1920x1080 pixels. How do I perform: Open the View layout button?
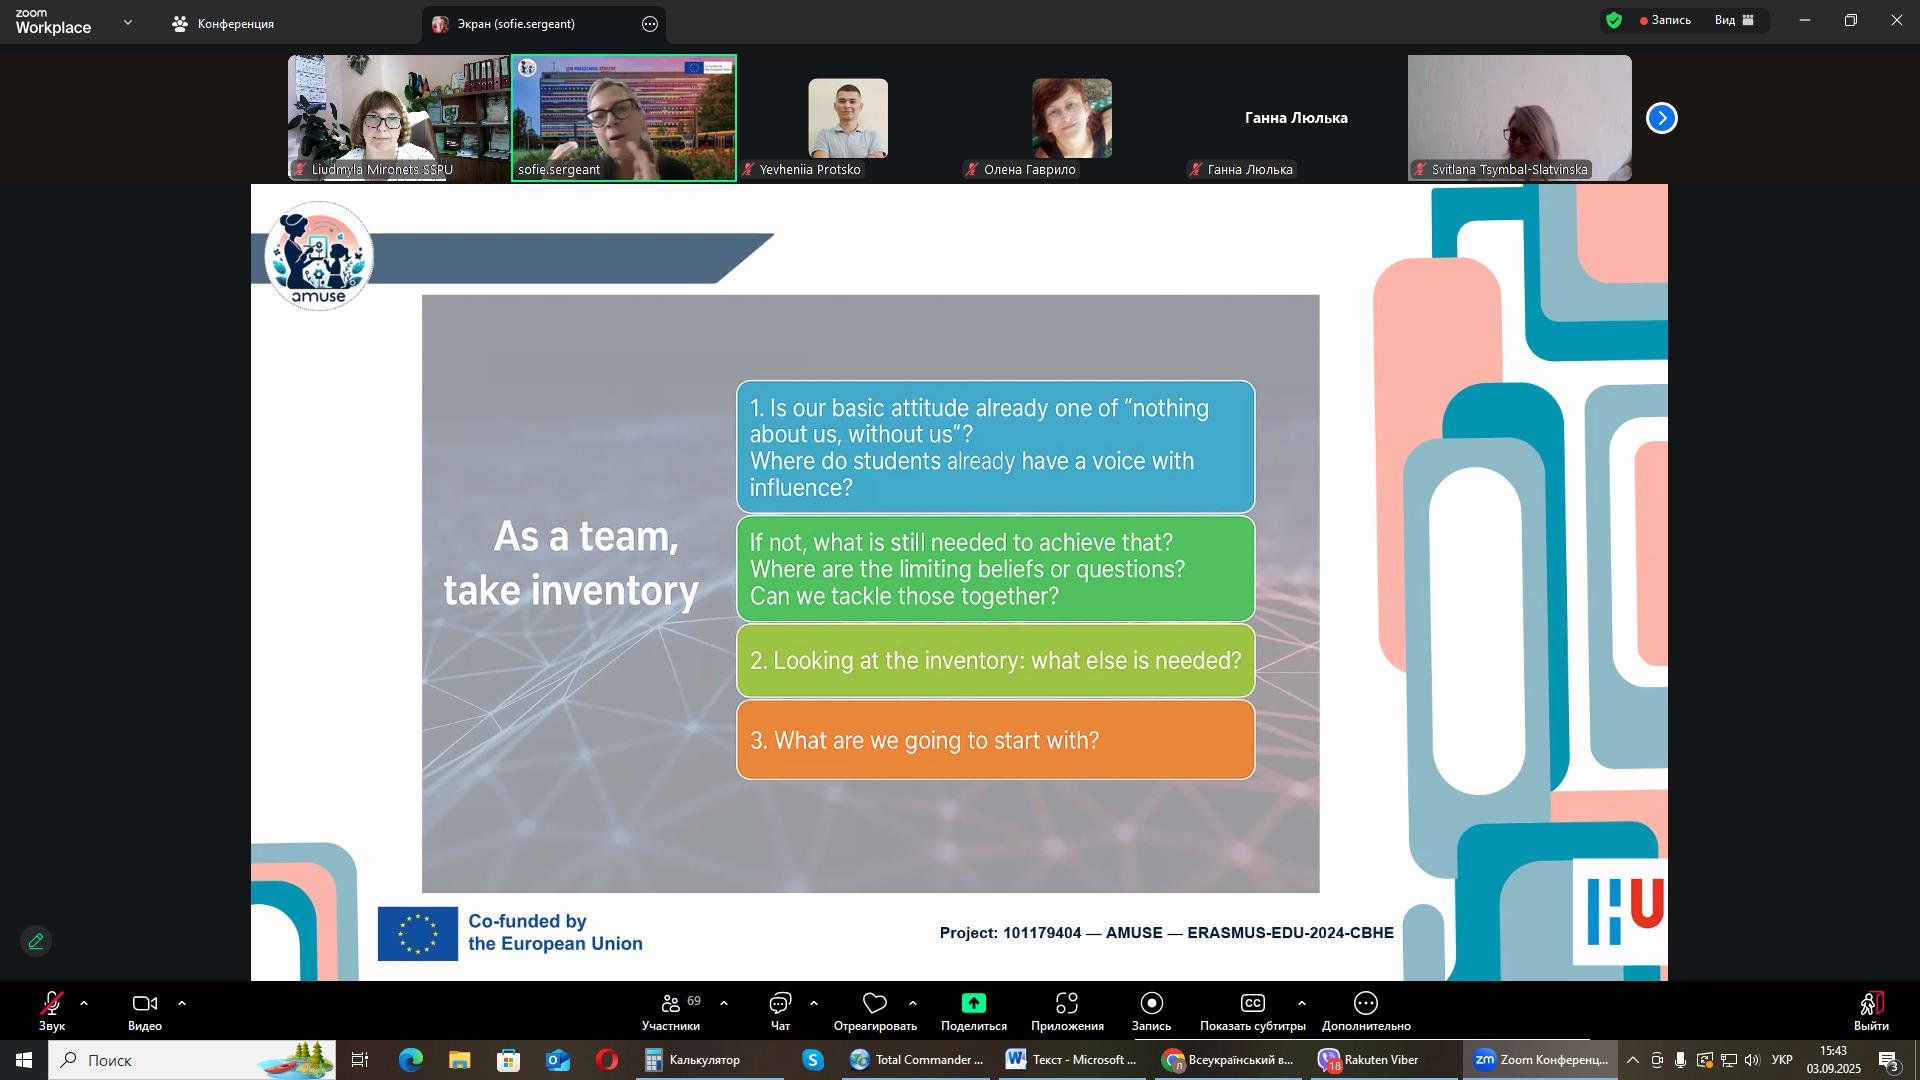(1734, 20)
